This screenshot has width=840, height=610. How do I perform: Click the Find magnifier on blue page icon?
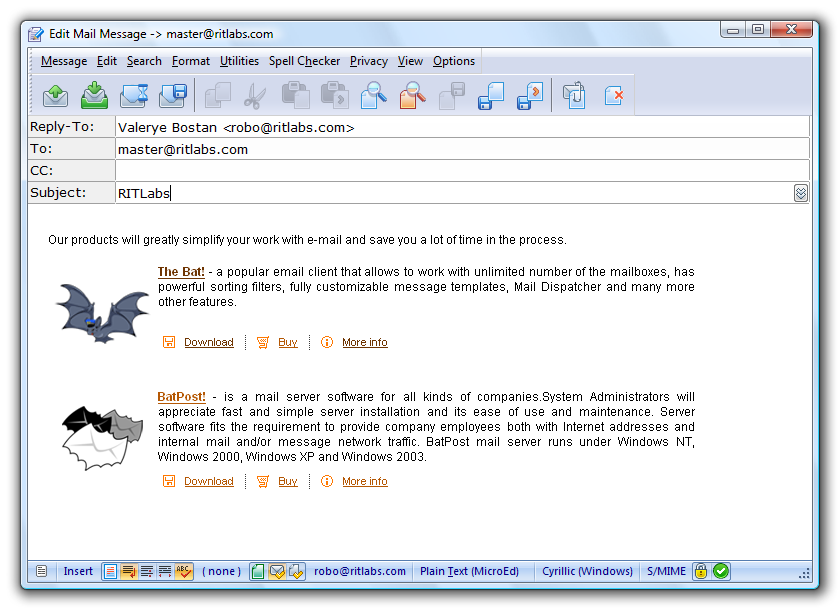click(373, 95)
